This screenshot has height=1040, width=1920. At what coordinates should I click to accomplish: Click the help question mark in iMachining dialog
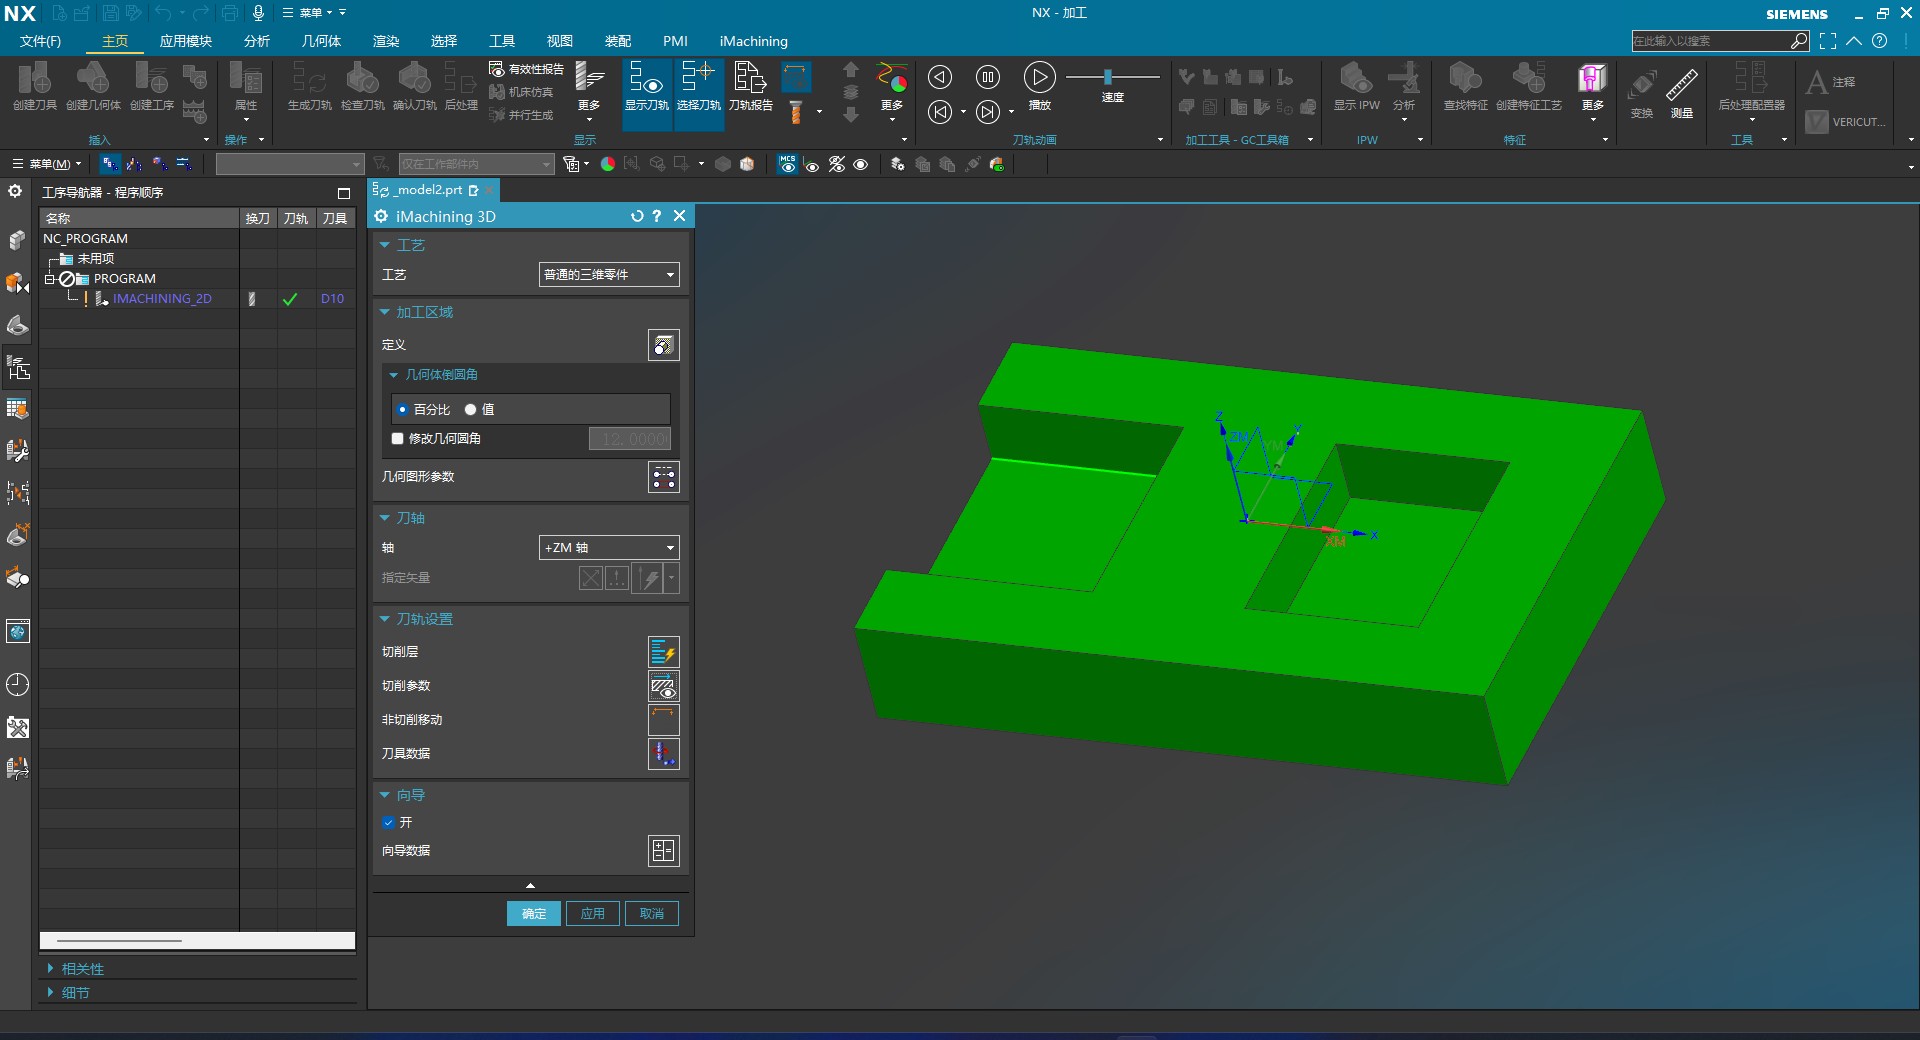coord(657,216)
